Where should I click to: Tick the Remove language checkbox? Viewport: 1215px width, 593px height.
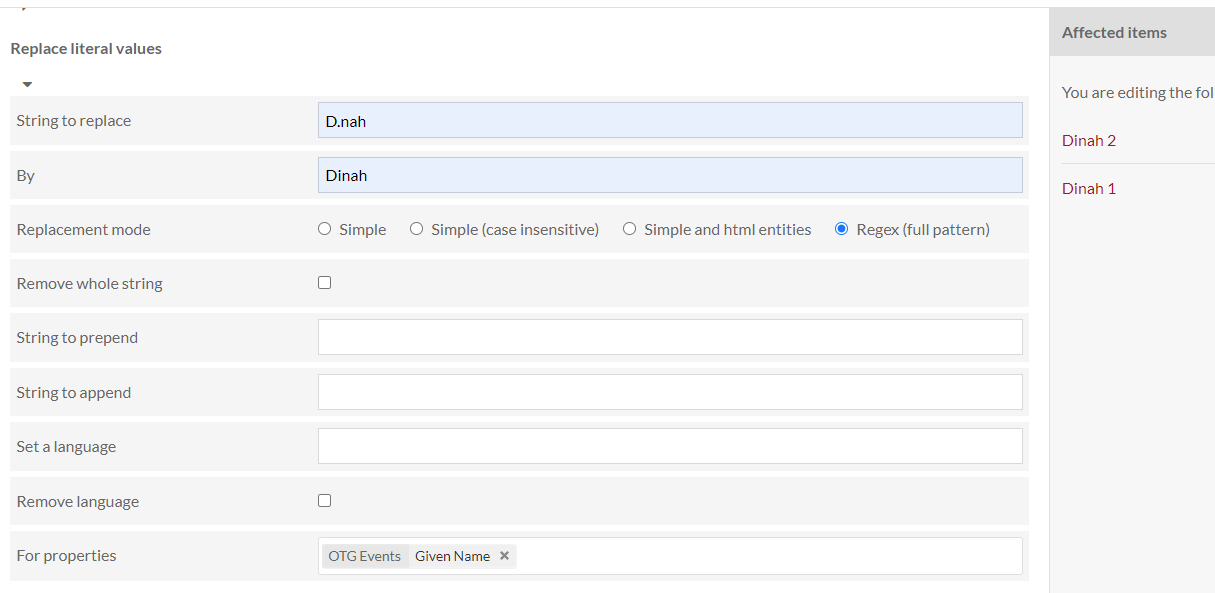pyautogui.click(x=325, y=501)
